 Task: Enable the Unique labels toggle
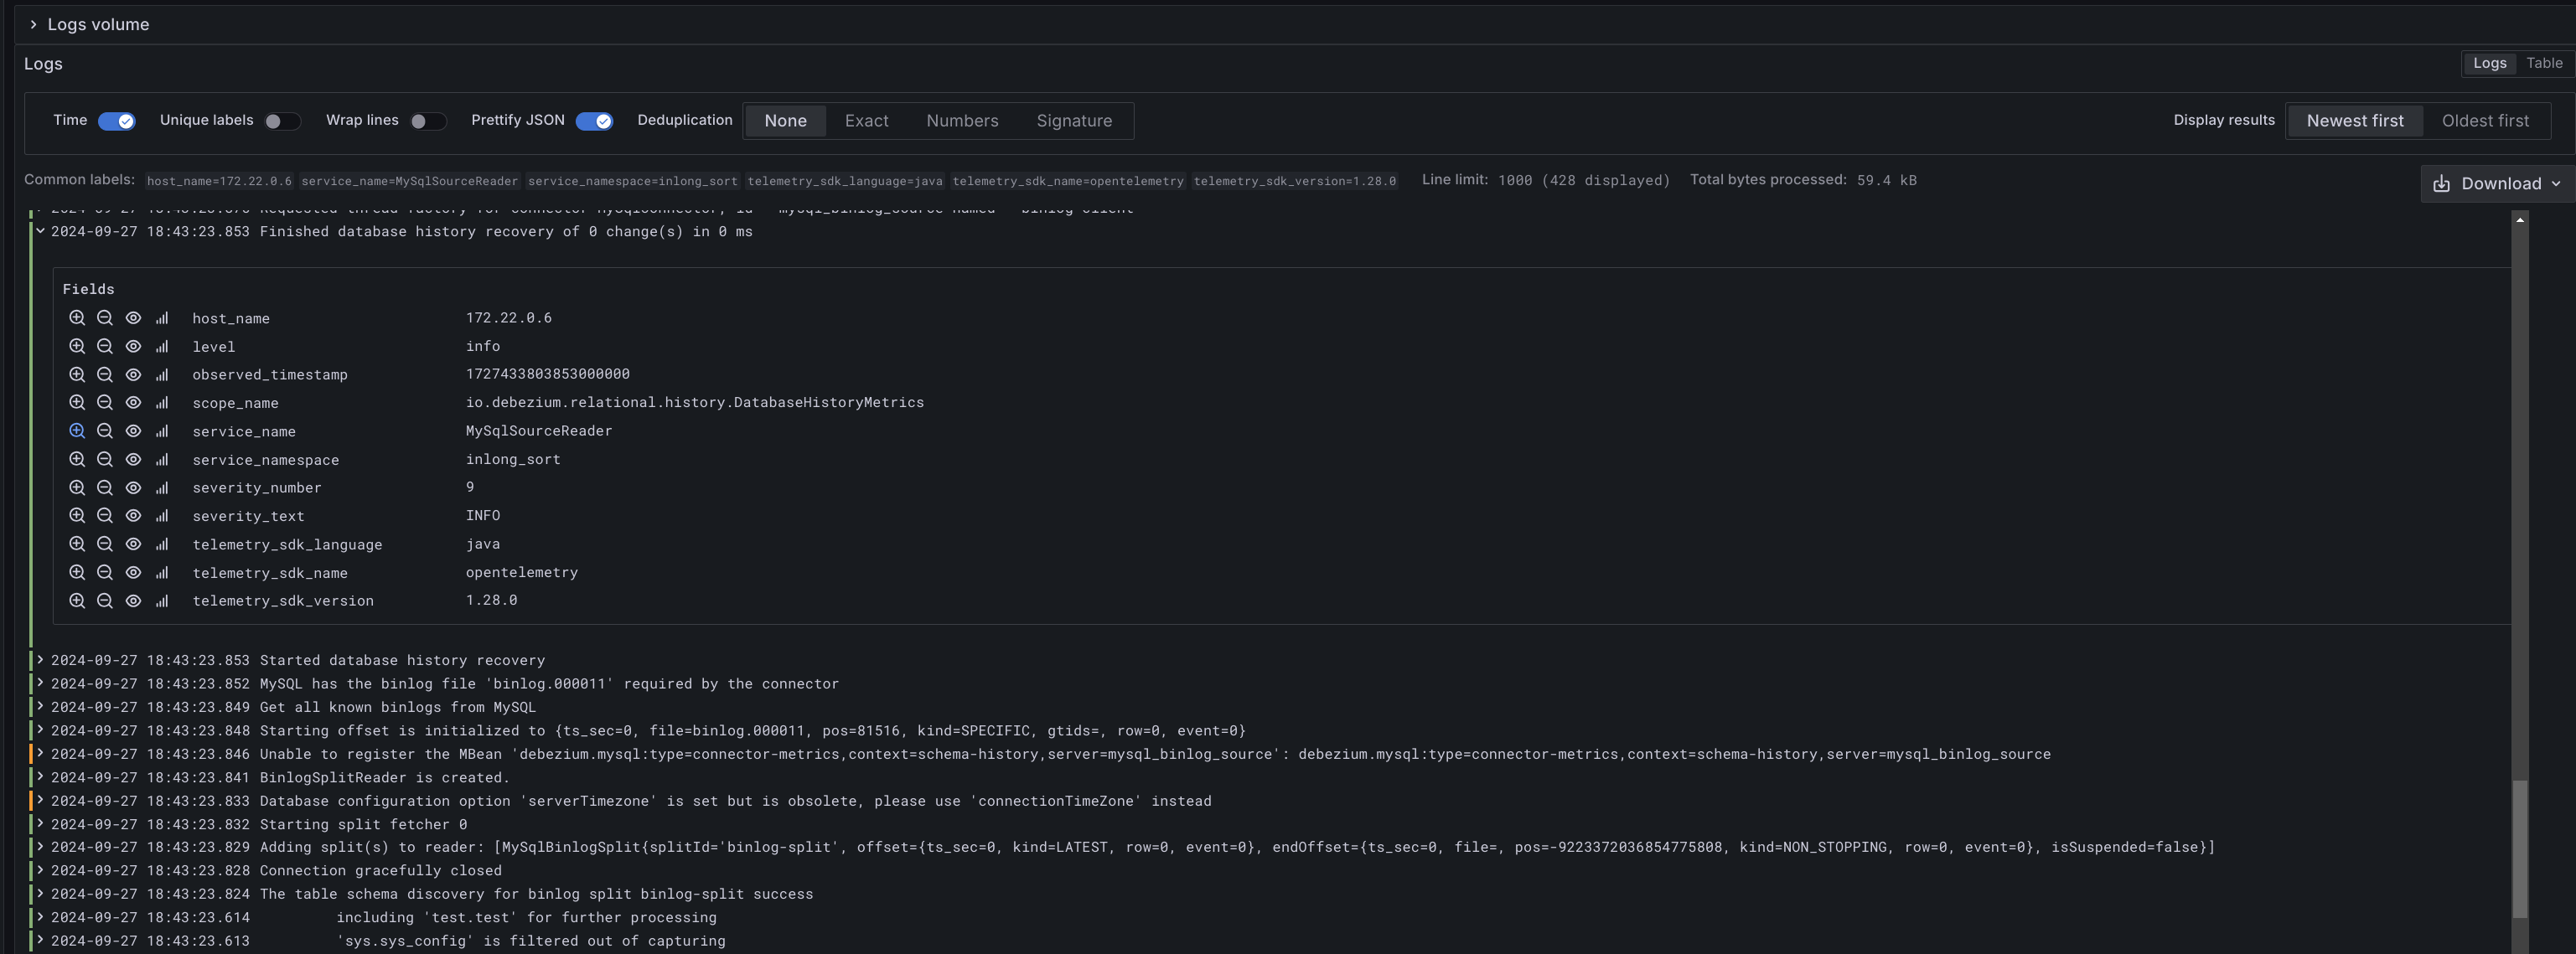tap(281, 120)
